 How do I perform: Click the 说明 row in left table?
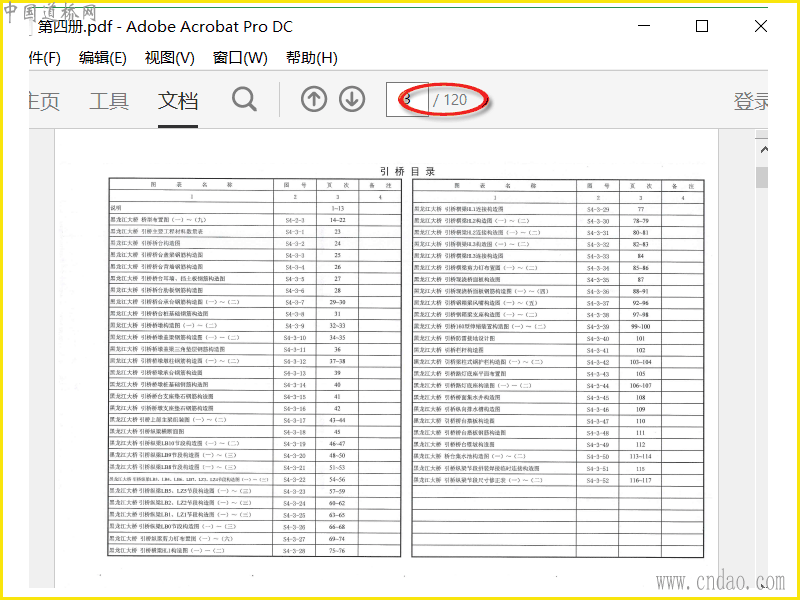pyautogui.click(x=191, y=208)
